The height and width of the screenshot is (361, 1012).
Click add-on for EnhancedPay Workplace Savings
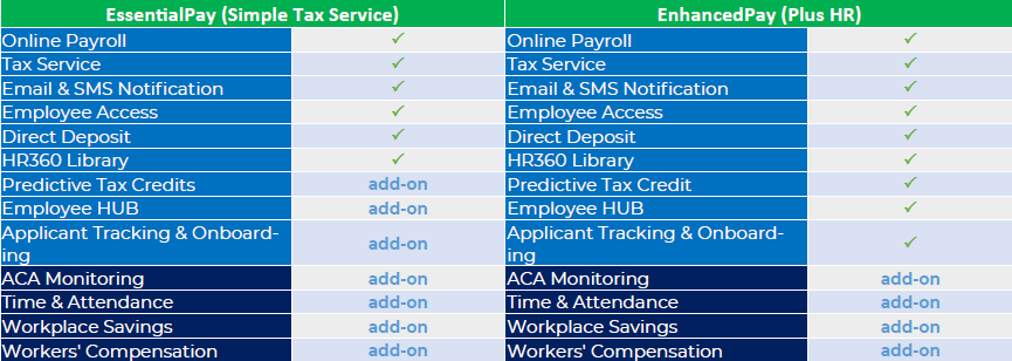pyautogui.click(x=910, y=327)
